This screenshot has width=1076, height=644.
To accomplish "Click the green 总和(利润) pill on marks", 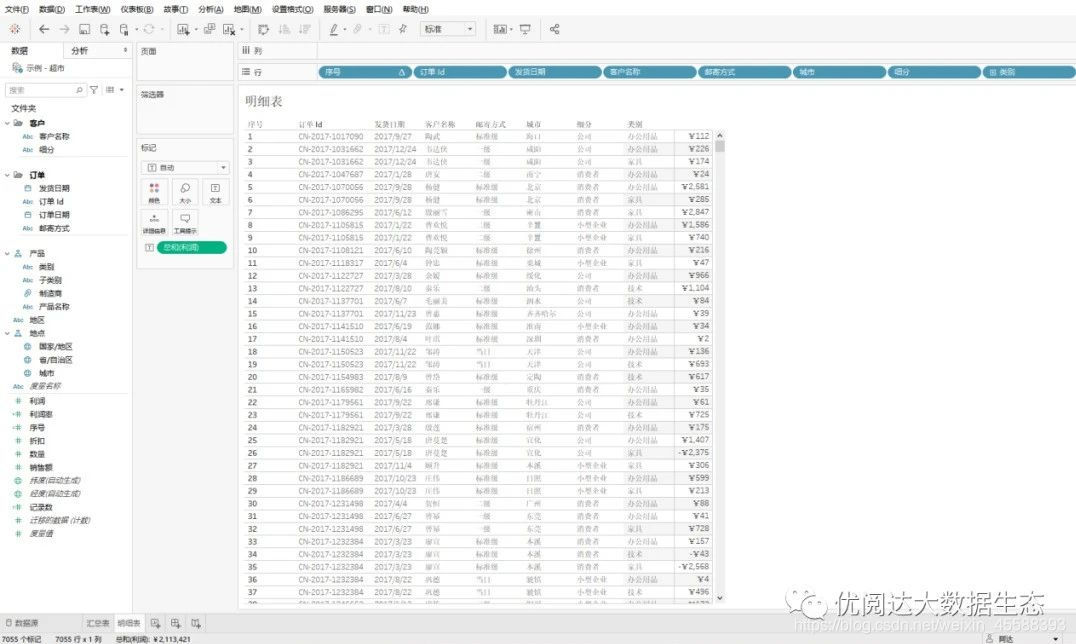I will (x=191, y=247).
